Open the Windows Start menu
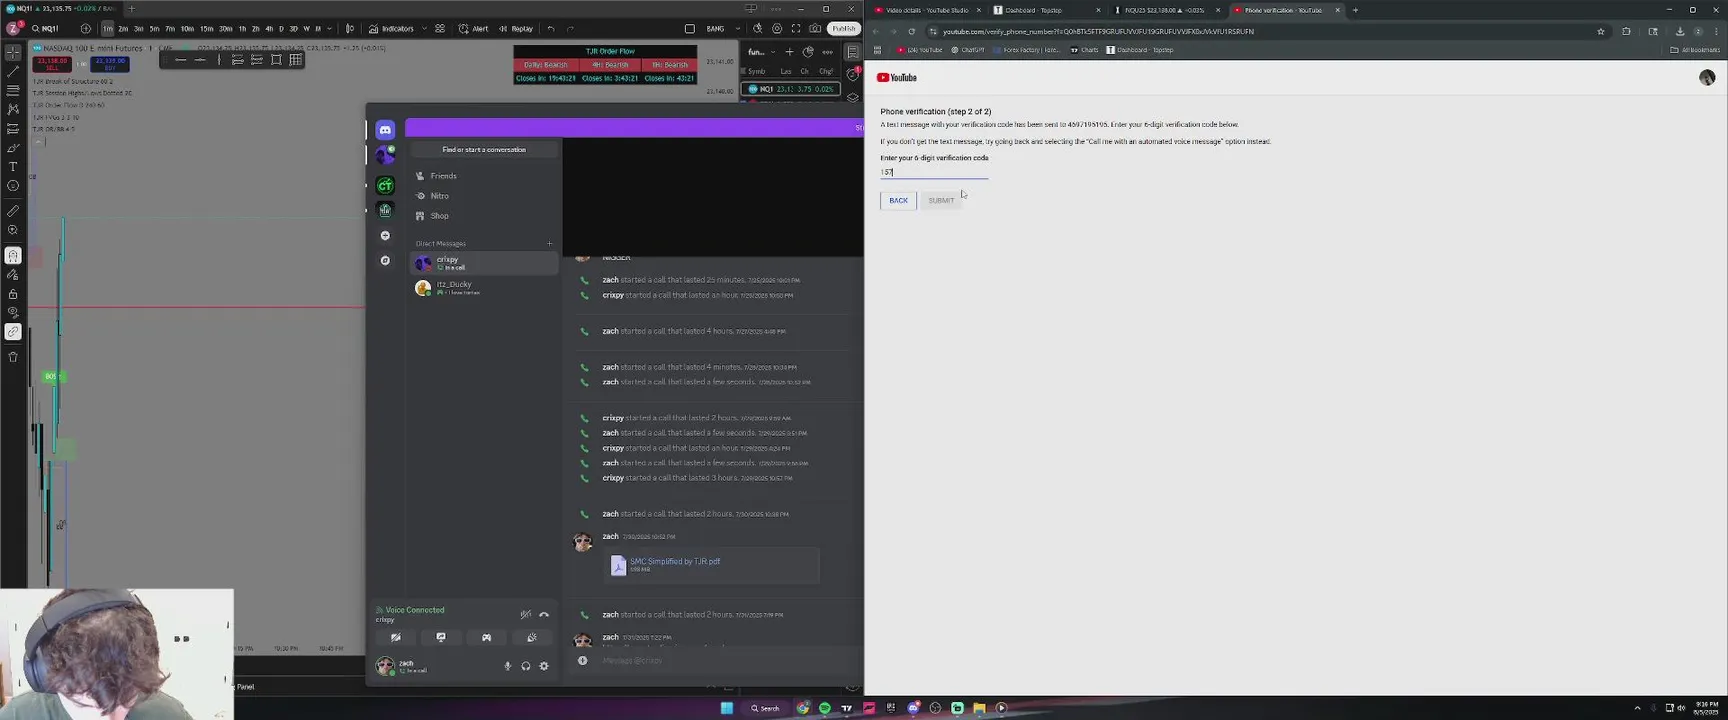 pyautogui.click(x=727, y=708)
